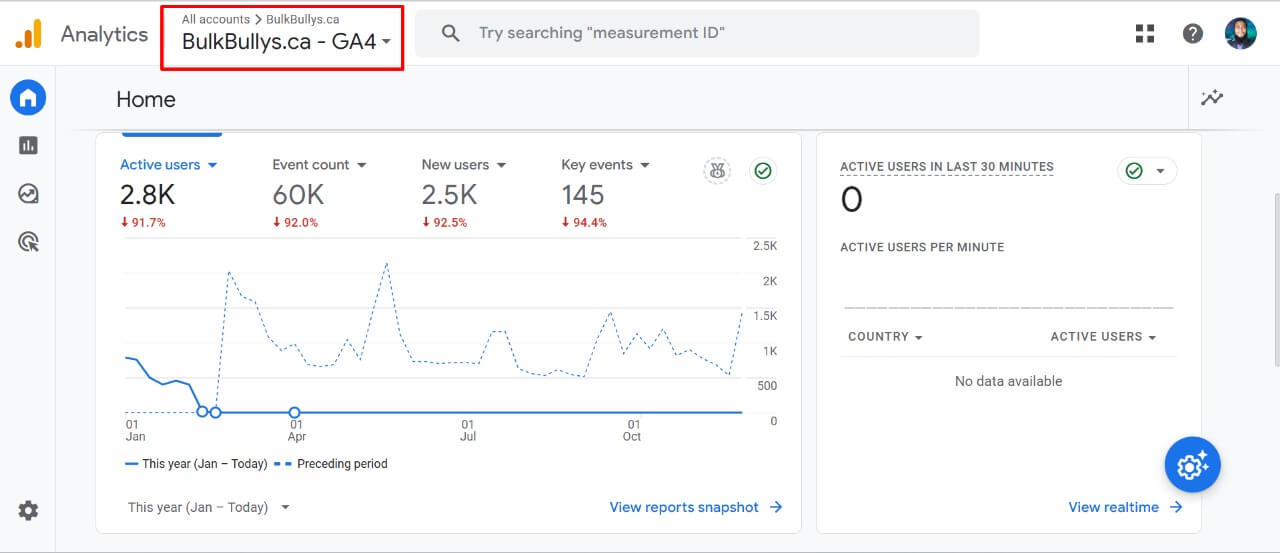1280x553 pixels.
Task: Click the ACTIVE USERS IN LAST 30 MINUTES label
Action: click(x=947, y=167)
